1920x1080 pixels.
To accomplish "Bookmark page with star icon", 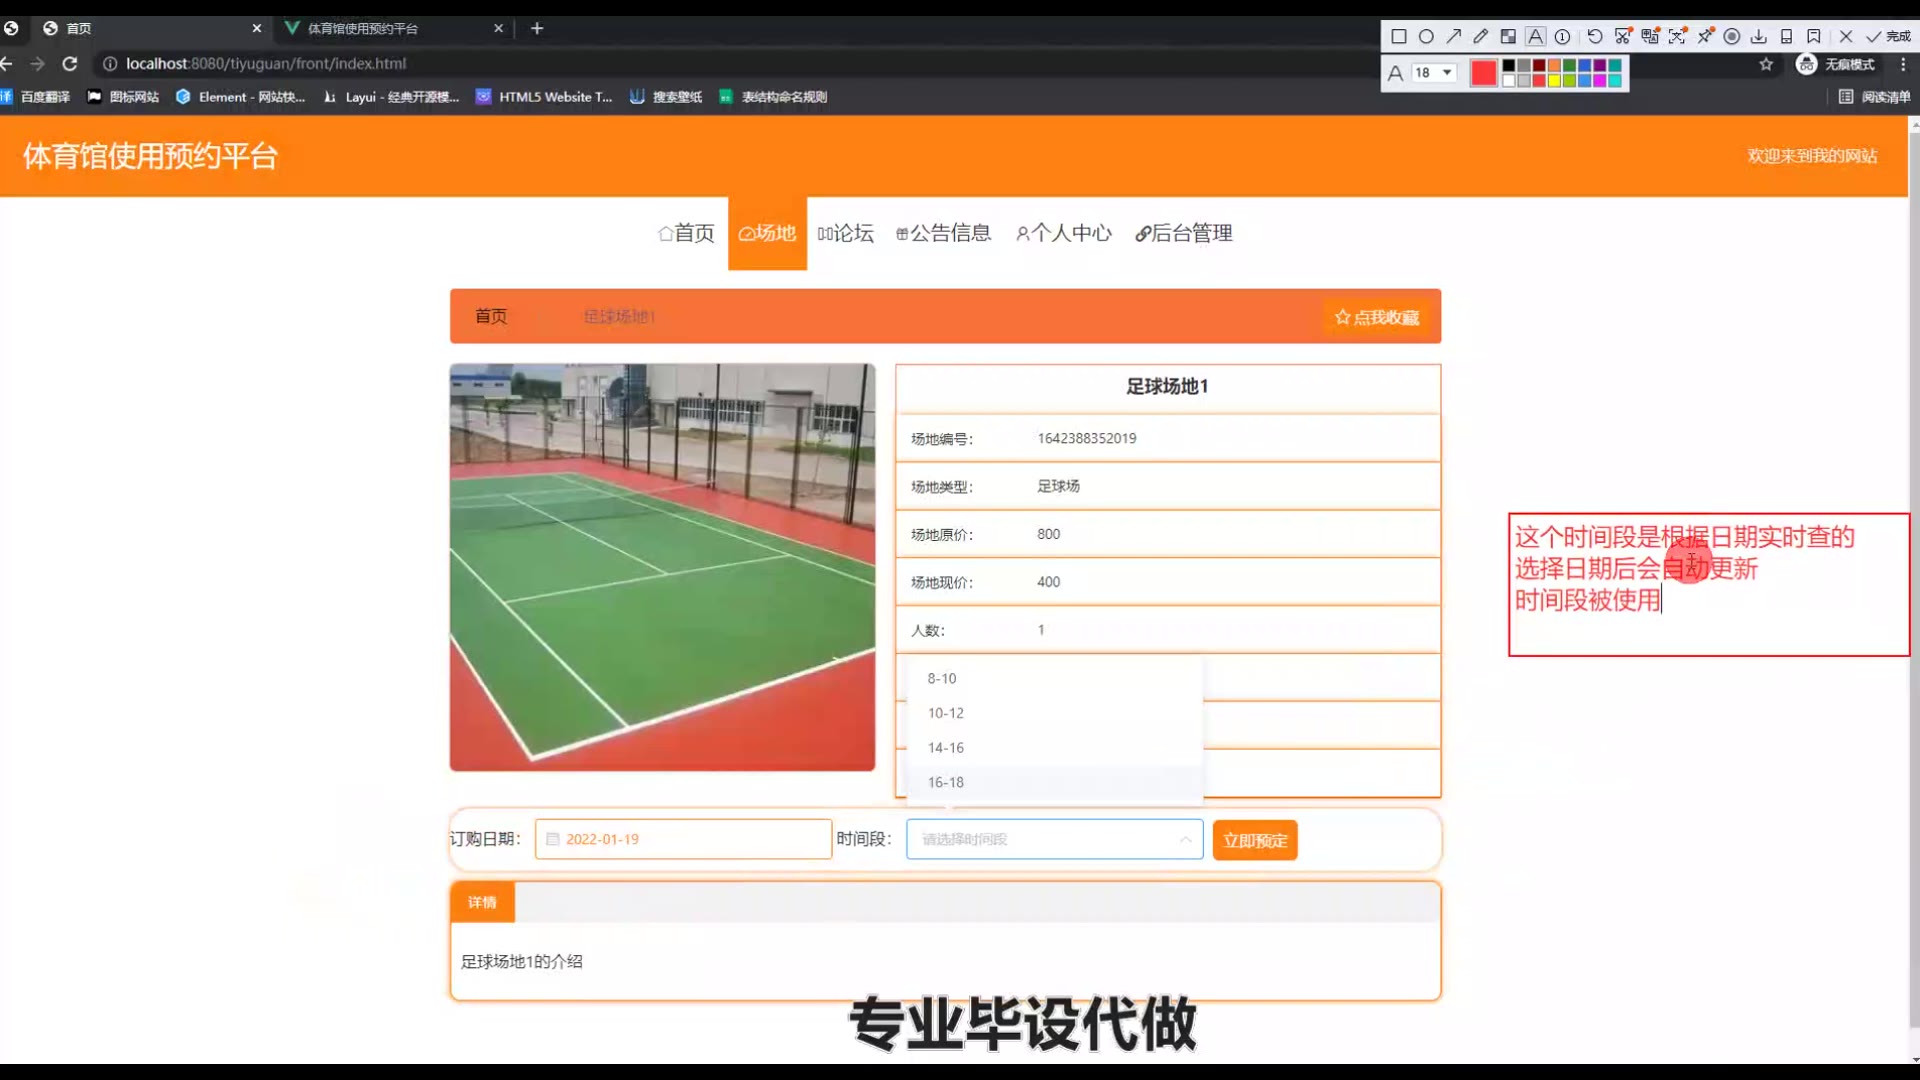I will click(x=1766, y=64).
